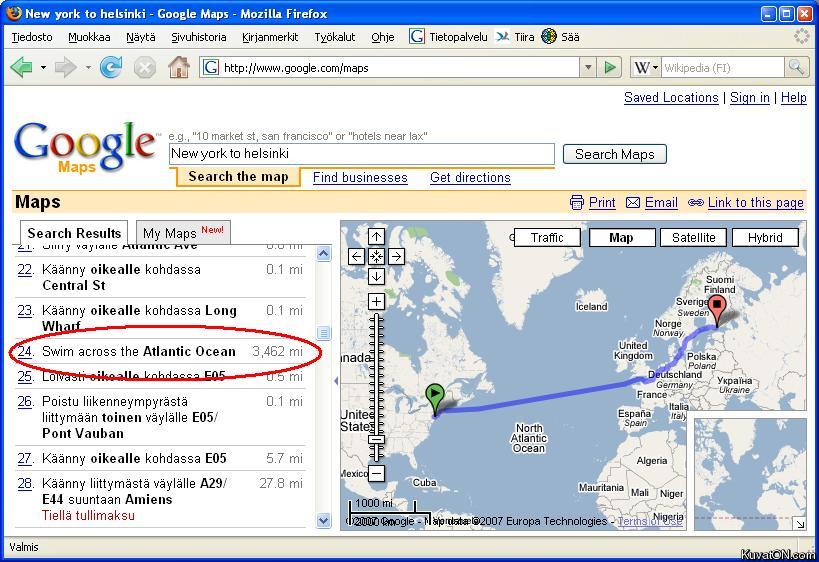The image size is (819, 562).
Task: Open the Sivuhistoria menu
Action: coord(199,37)
